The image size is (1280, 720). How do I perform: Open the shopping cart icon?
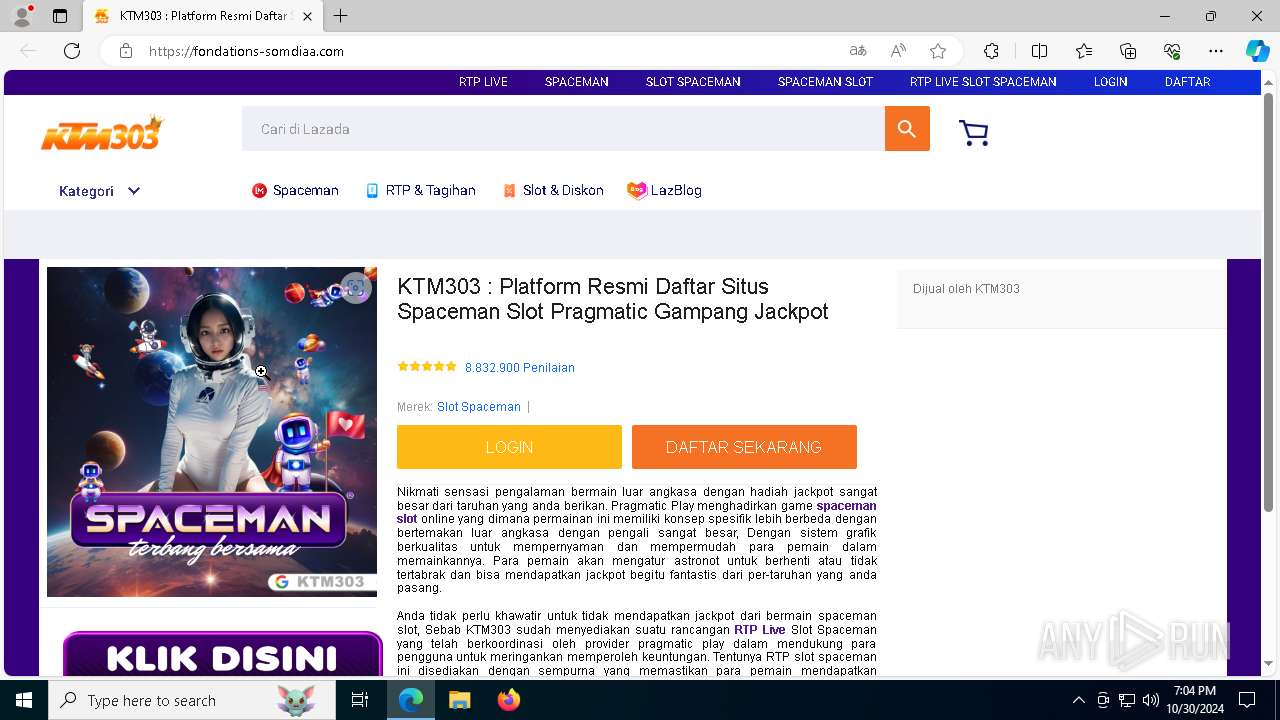(973, 132)
